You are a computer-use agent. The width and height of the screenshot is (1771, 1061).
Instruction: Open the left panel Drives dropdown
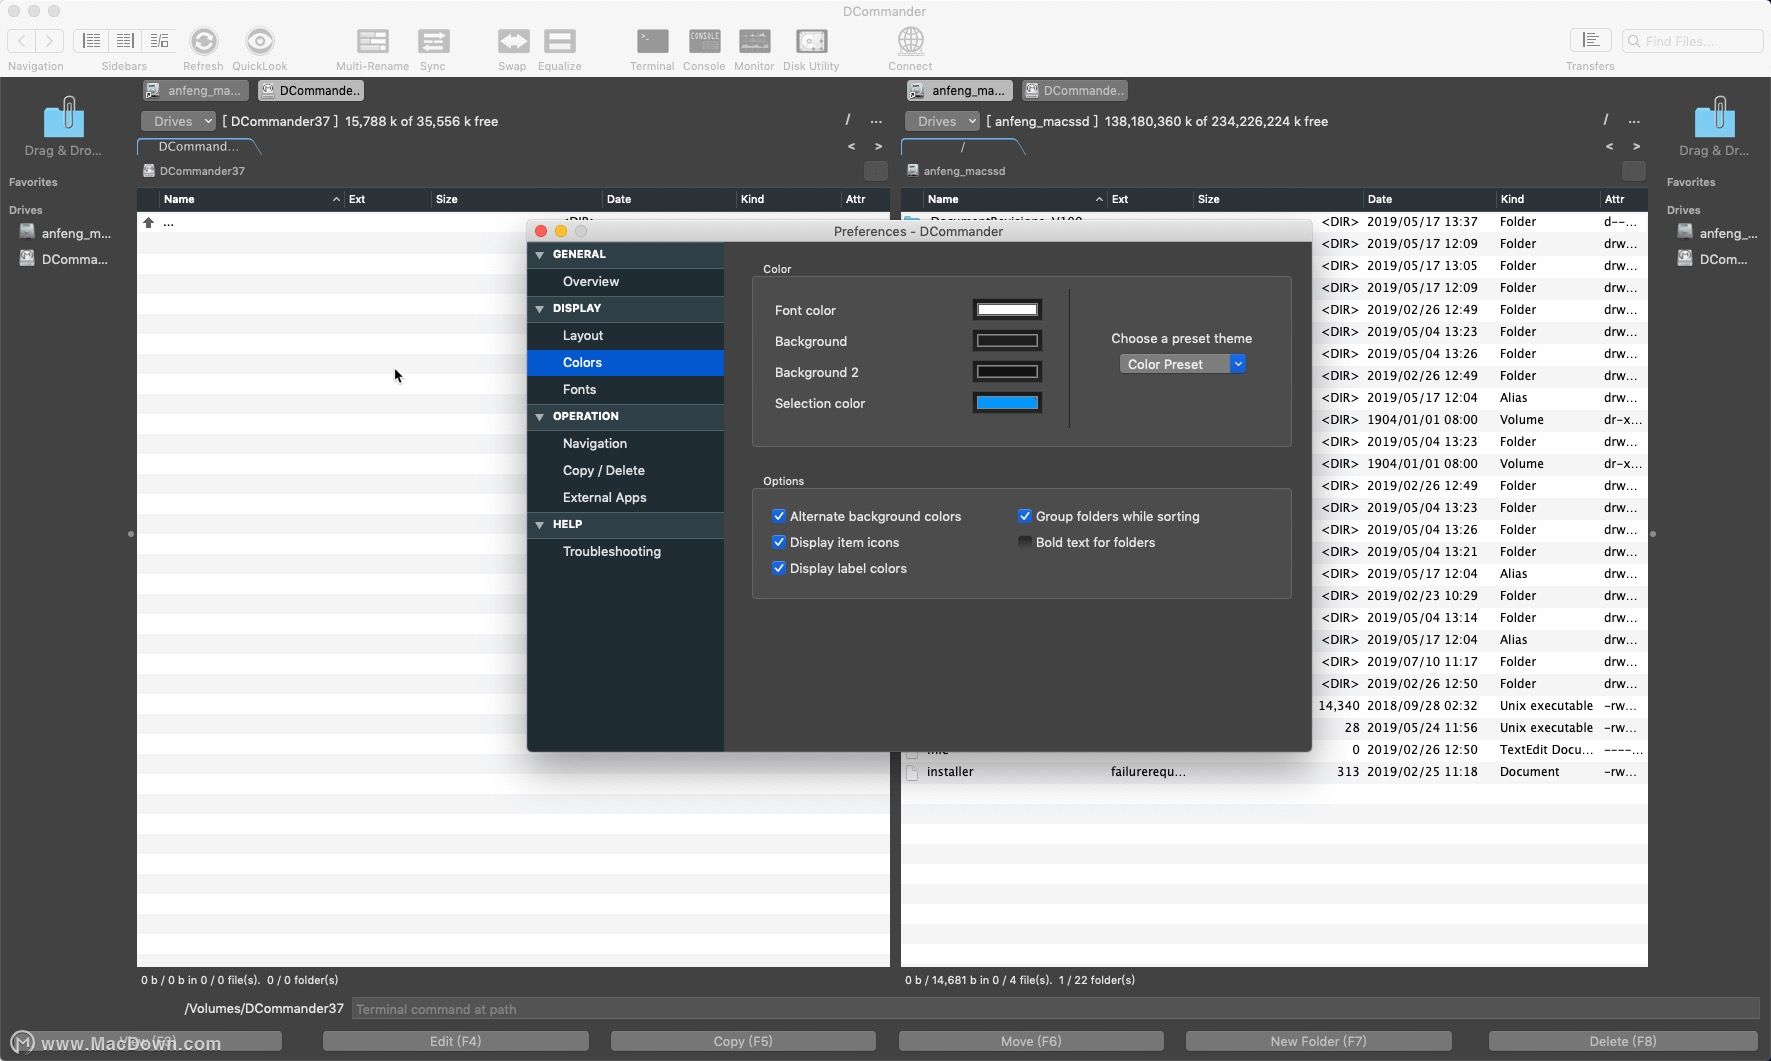pos(178,121)
